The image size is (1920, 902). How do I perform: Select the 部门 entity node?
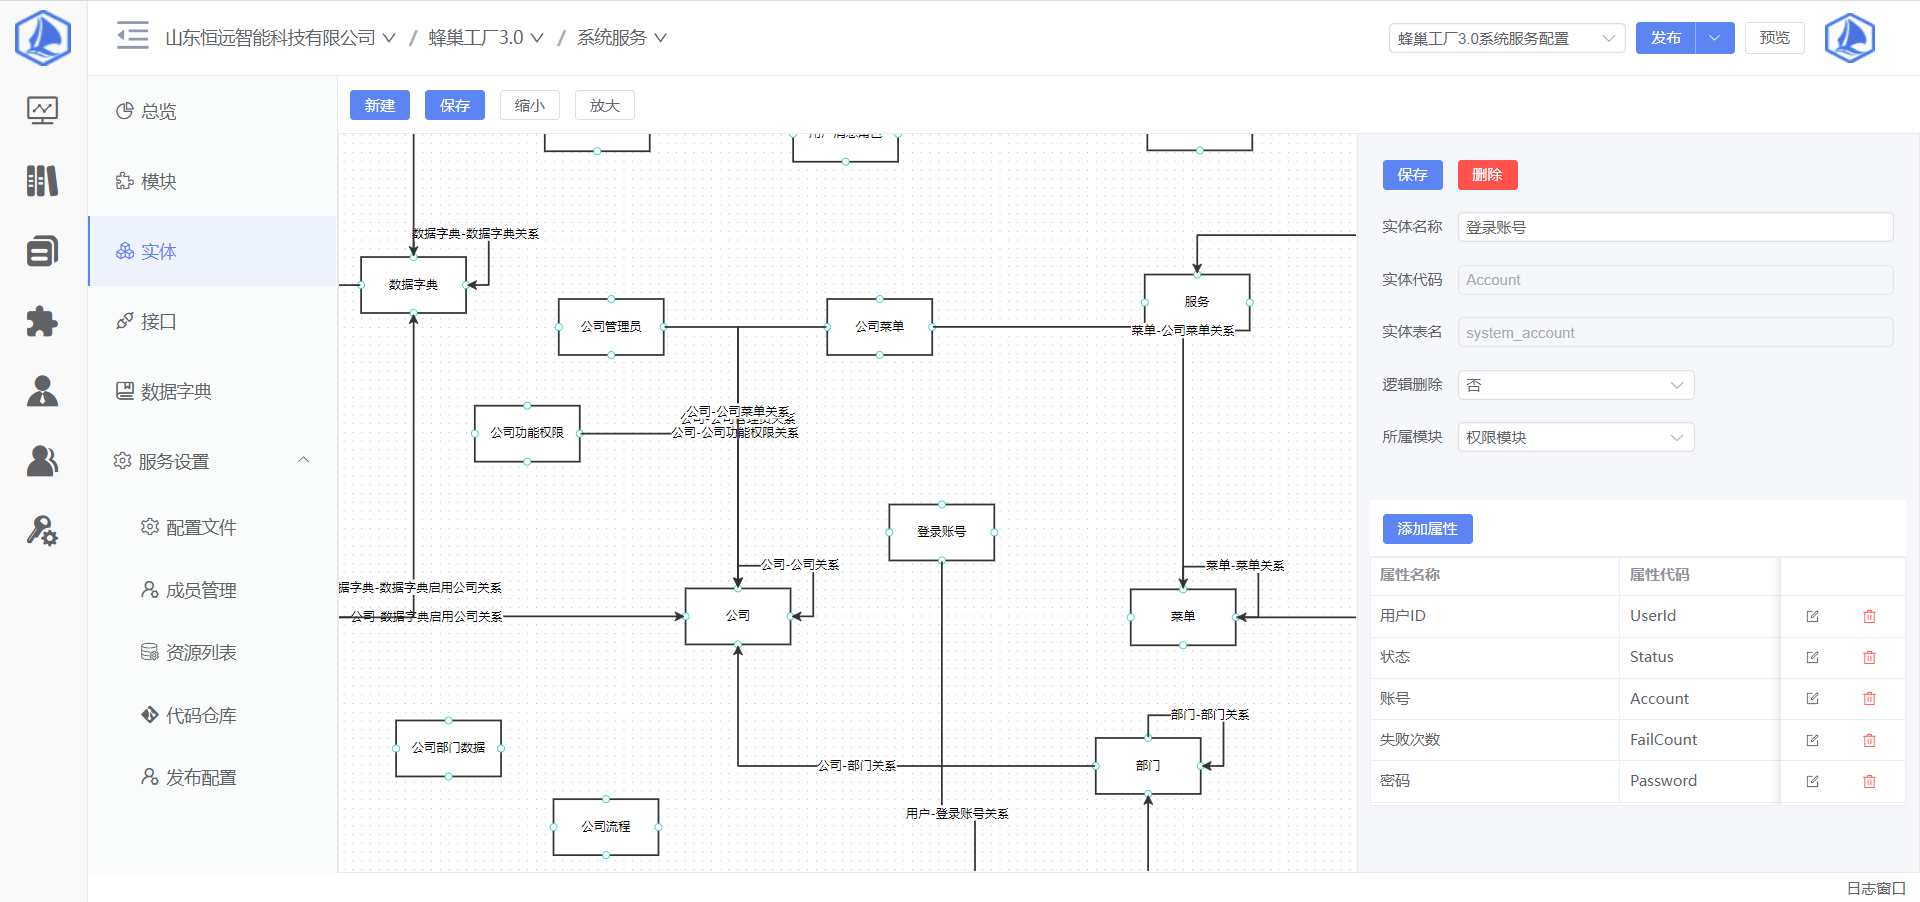[1148, 766]
